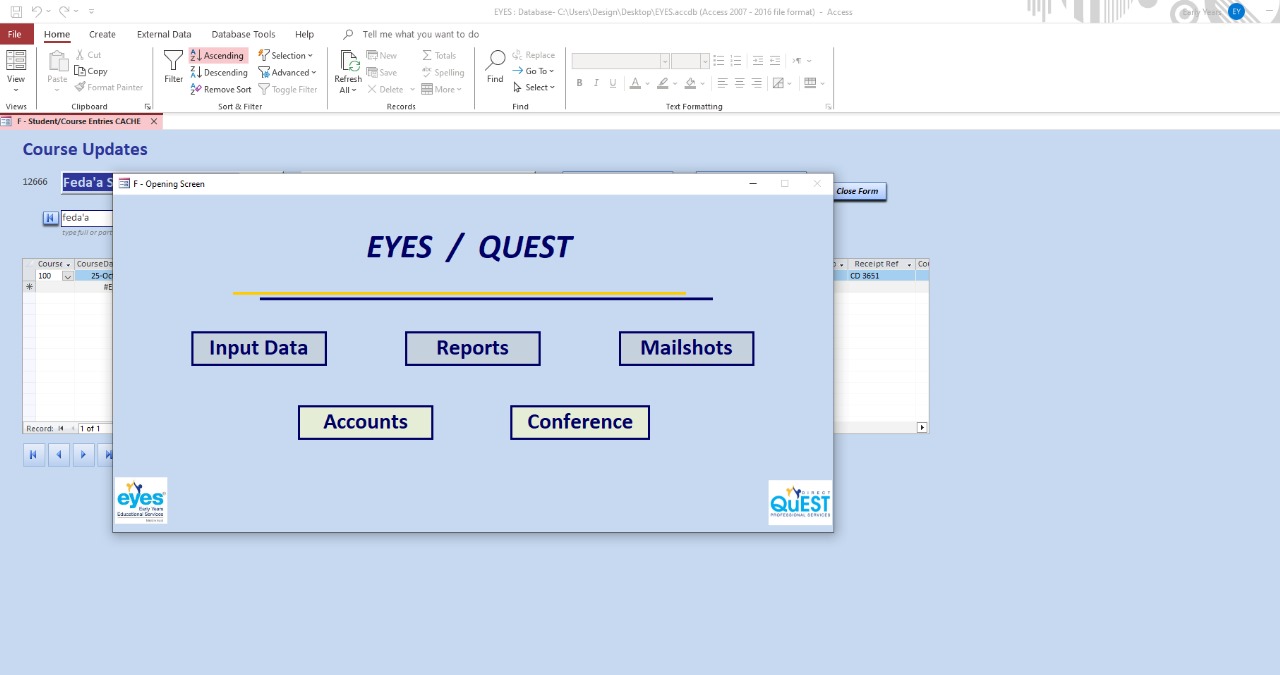The width and height of the screenshot is (1280, 675).
Task: Click Toggle Filter
Action: point(288,89)
